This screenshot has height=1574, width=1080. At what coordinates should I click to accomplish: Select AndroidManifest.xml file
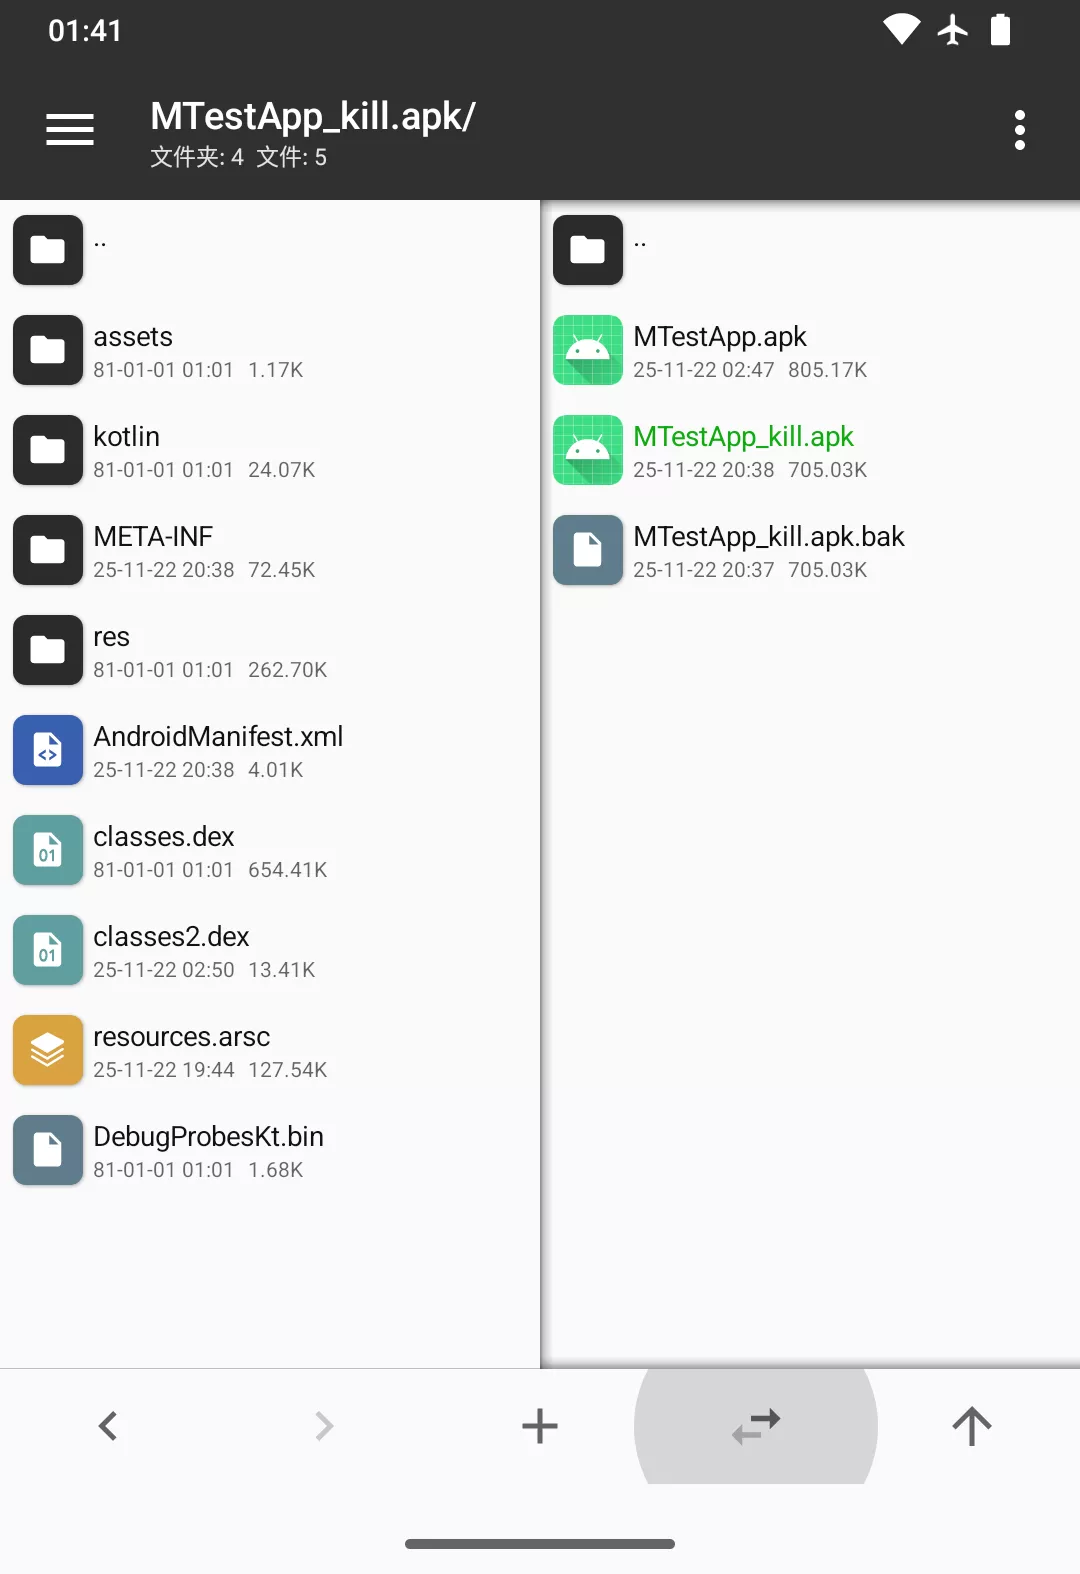[270, 750]
